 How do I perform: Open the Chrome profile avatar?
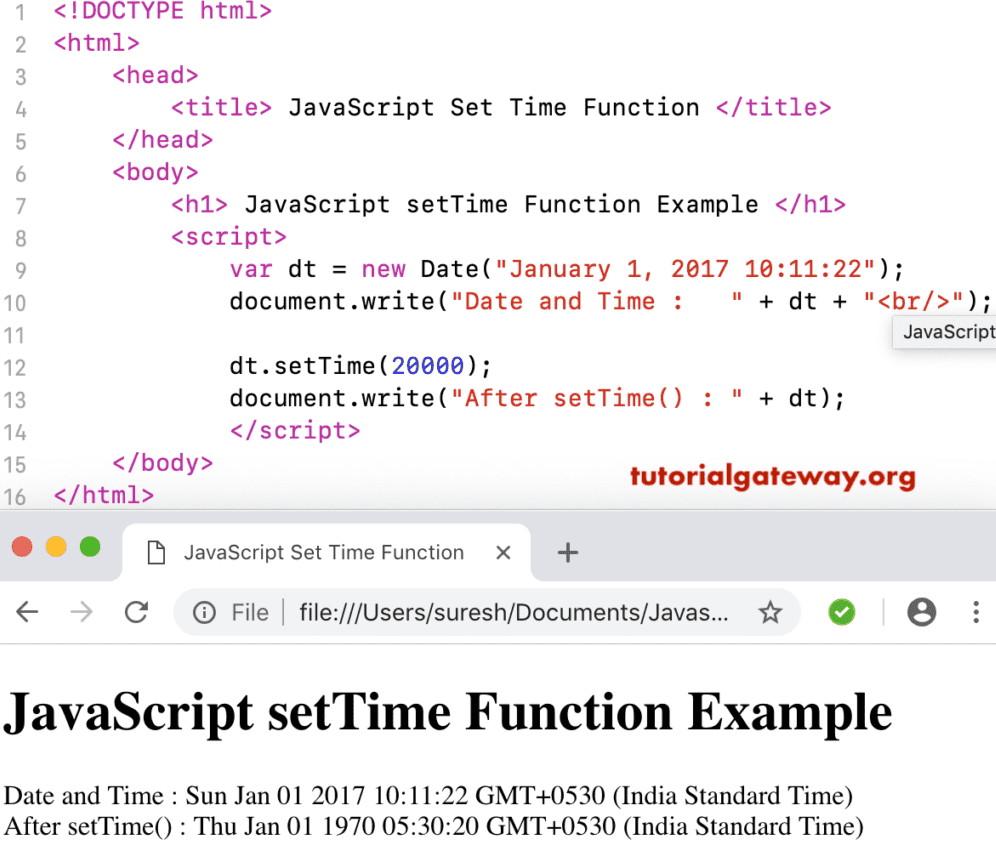921,612
